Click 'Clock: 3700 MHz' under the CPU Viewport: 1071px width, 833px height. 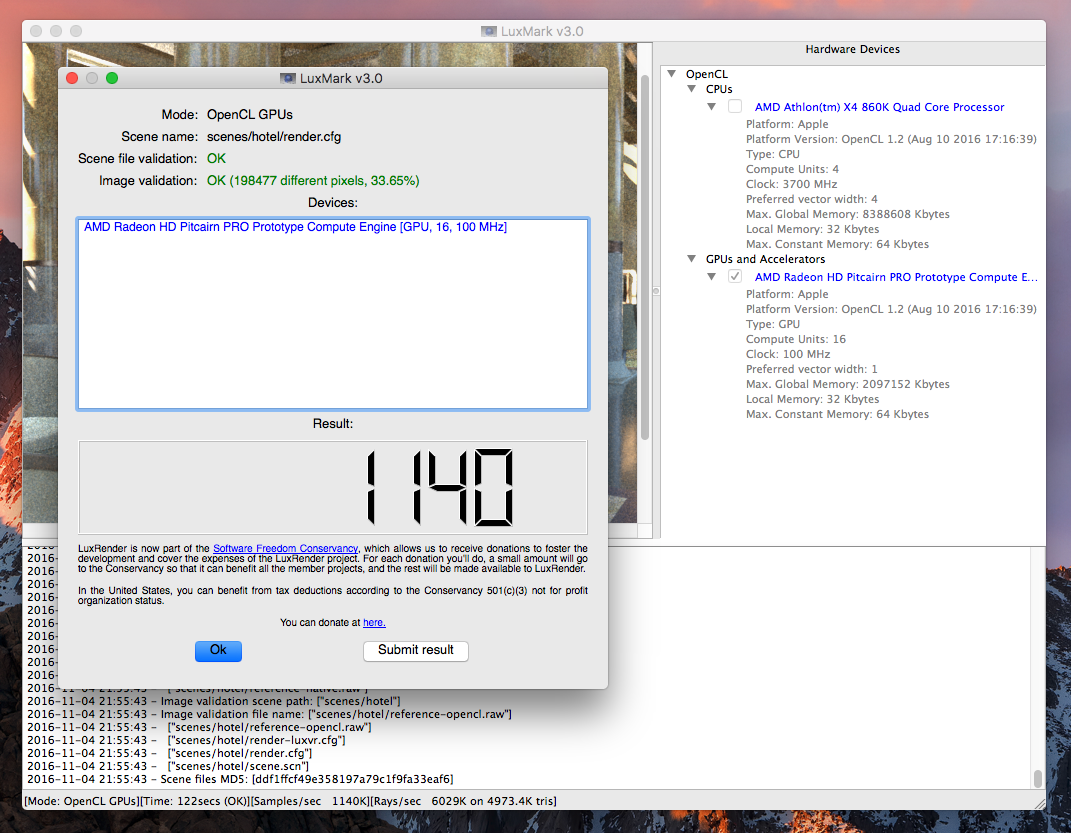coord(791,184)
